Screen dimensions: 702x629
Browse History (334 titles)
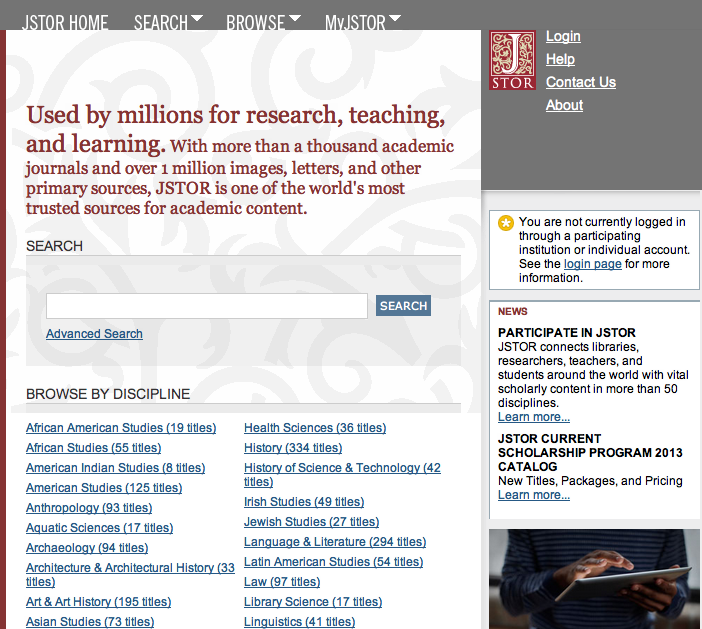pyautogui.click(x=293, y=448)
